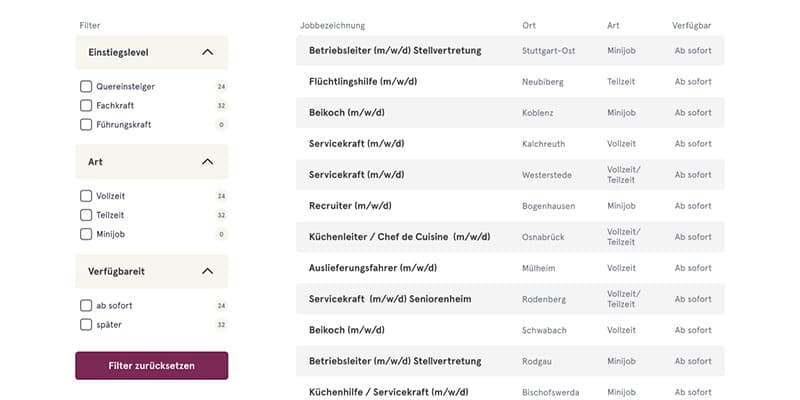Check the Quereinsteiger checkbox
800x400 pixels.
tap(86, 87)
